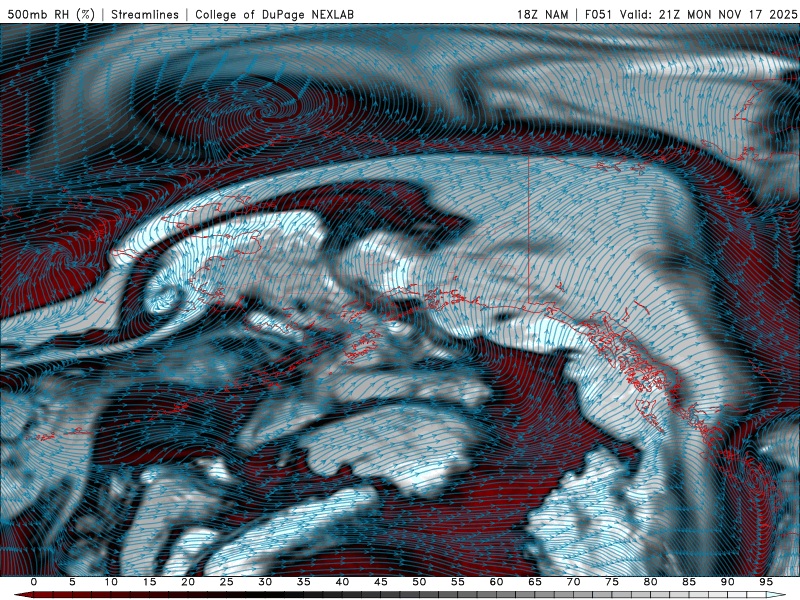Click the colorbar label '10'
800x600 pixels.
coord(111,582)
